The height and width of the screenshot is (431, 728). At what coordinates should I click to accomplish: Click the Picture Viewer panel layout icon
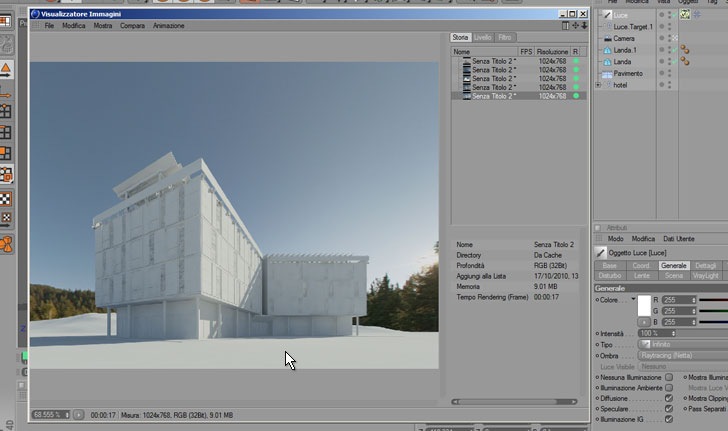566,26
